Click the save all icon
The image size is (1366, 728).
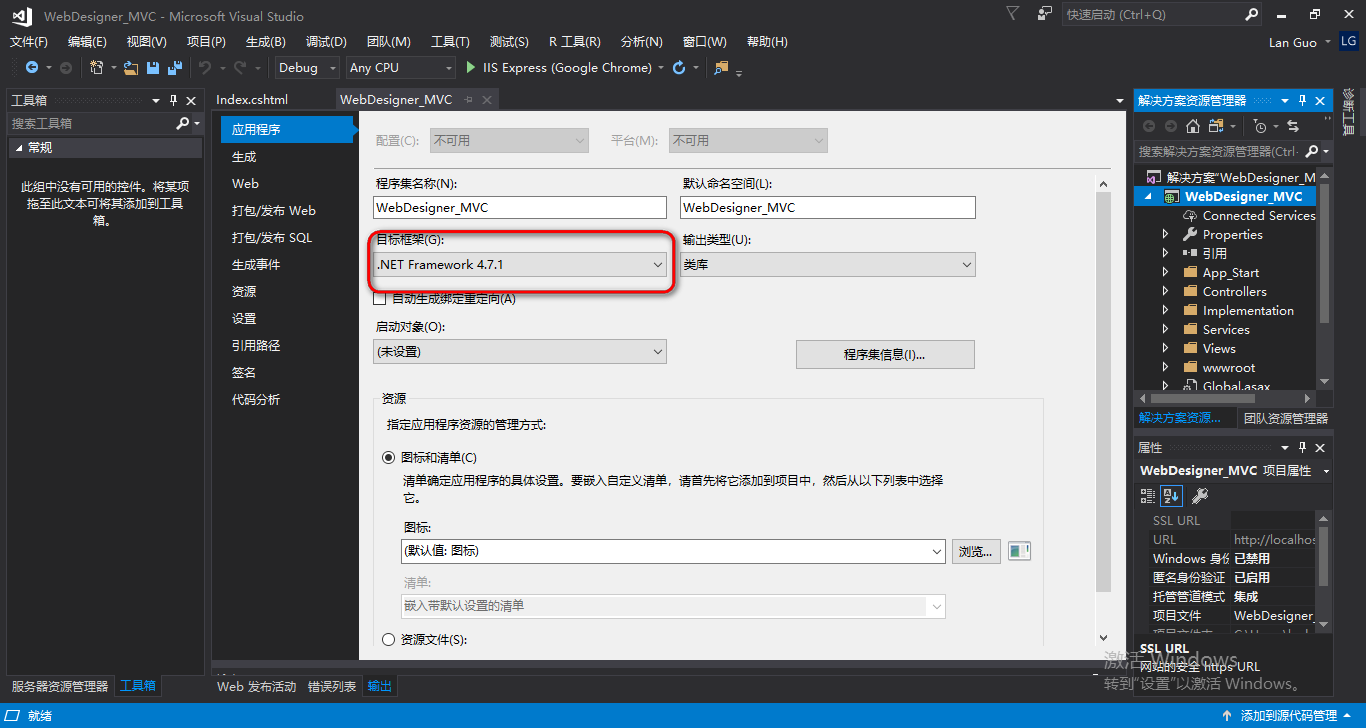point(175,68)
